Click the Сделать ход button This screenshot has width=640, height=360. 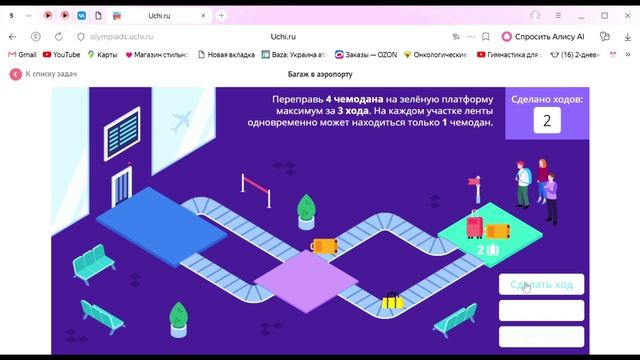[x=541, y=284]
